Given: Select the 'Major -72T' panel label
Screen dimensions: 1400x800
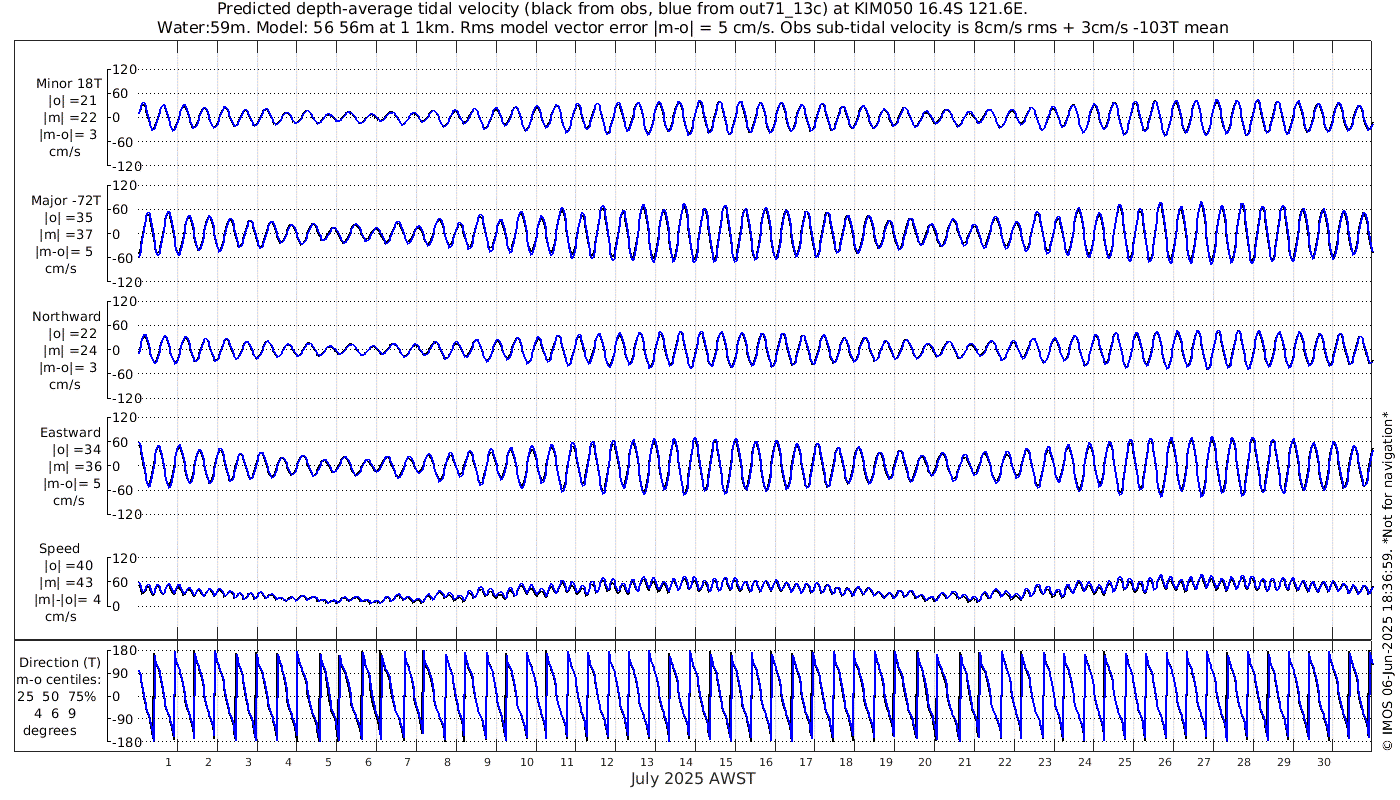Looking at the screenshot, I should [x=66, y=200].
